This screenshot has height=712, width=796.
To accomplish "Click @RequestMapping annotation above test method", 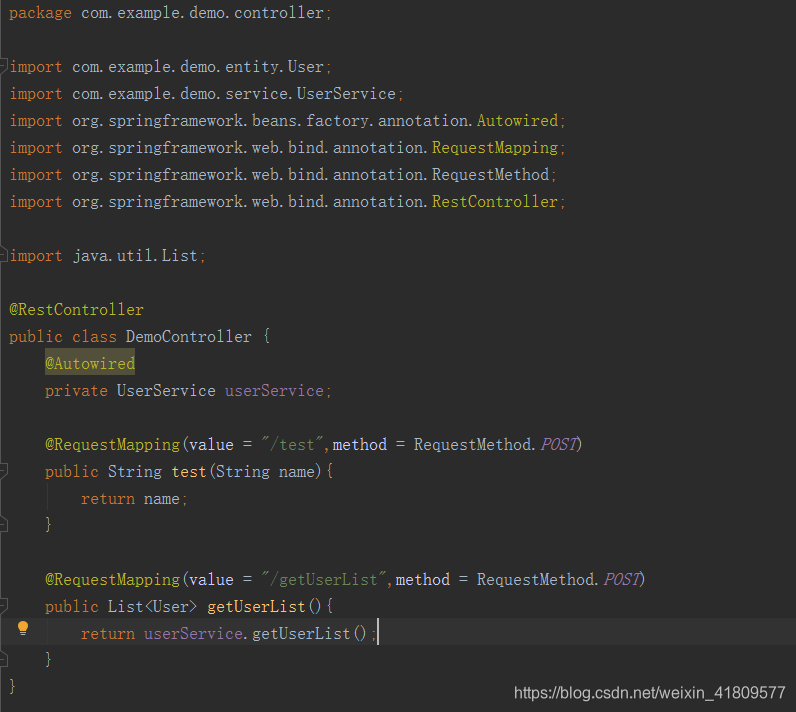I will pyautogui.click(x=112, y=445).
